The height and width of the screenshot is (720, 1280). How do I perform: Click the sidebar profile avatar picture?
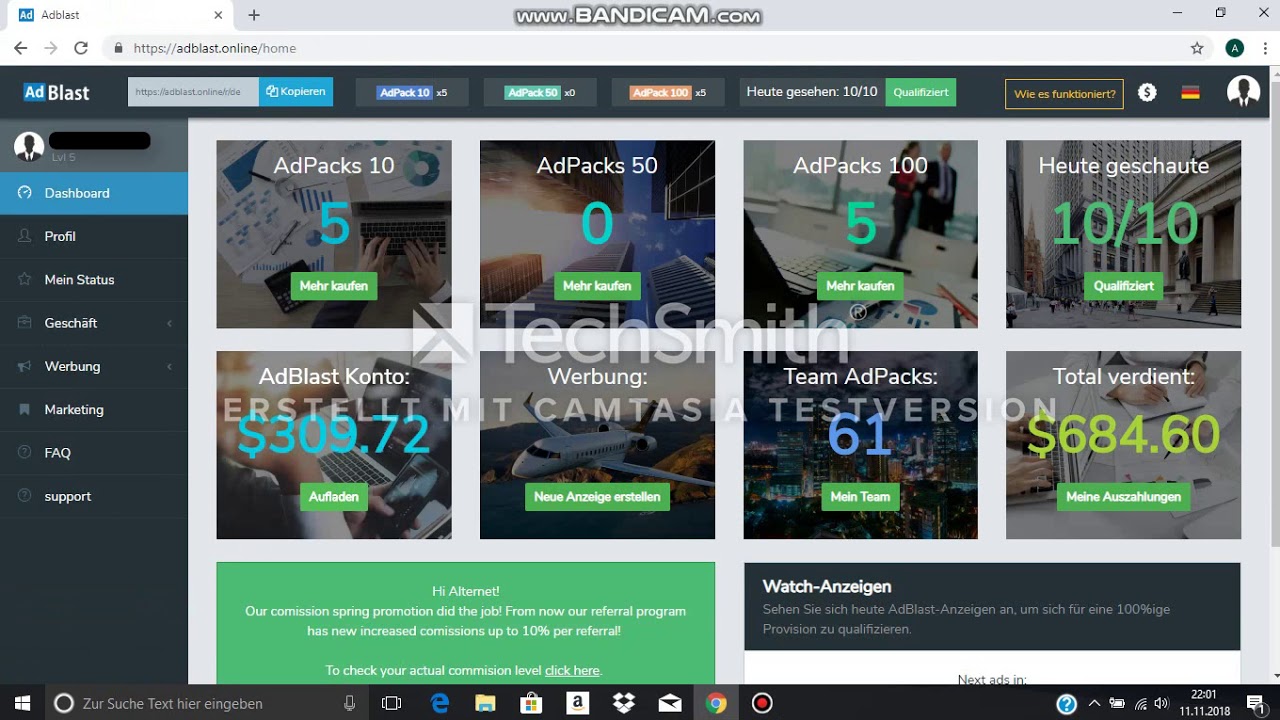28,146
